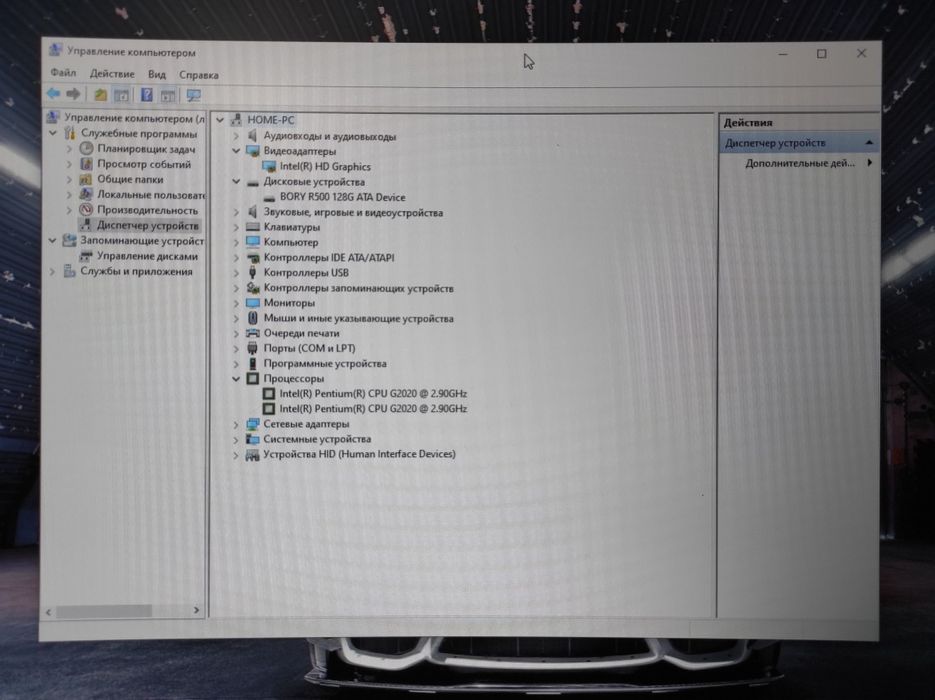This screenshot has height=700, width=935.
Task: Open Дополнительные действия submenu in Actions pane
Action: click(800, 163)
